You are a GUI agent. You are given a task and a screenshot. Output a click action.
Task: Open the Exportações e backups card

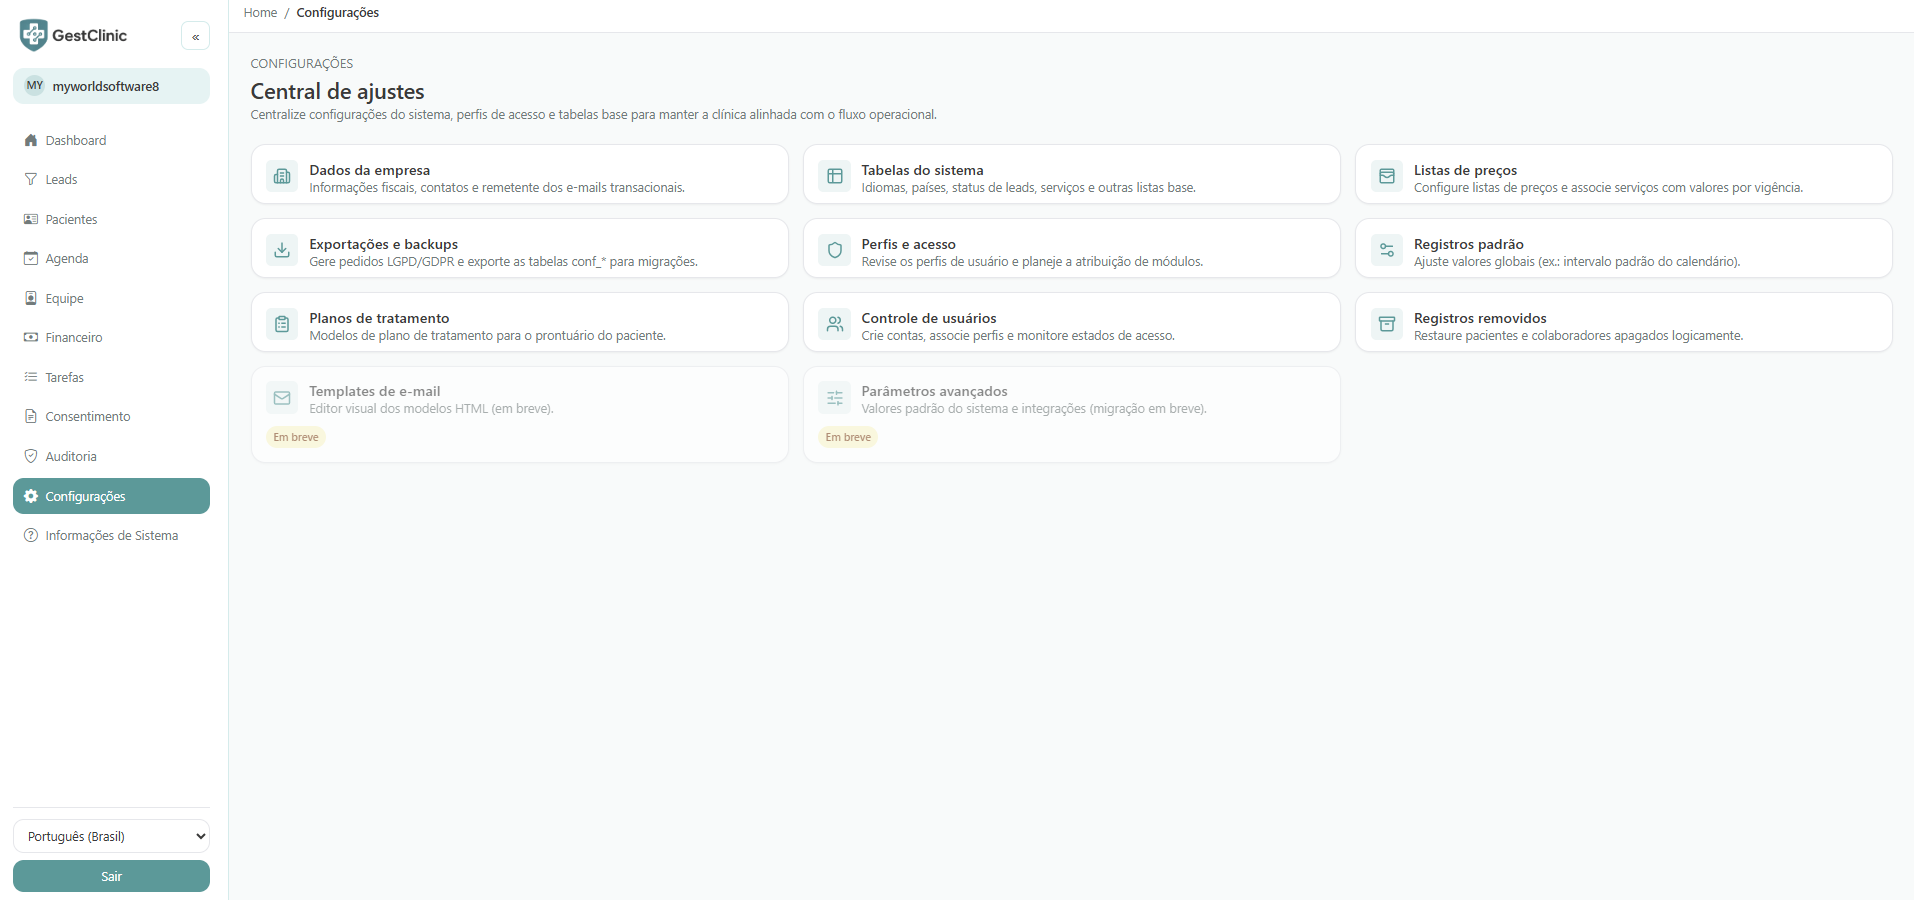[x=519, y=248]
